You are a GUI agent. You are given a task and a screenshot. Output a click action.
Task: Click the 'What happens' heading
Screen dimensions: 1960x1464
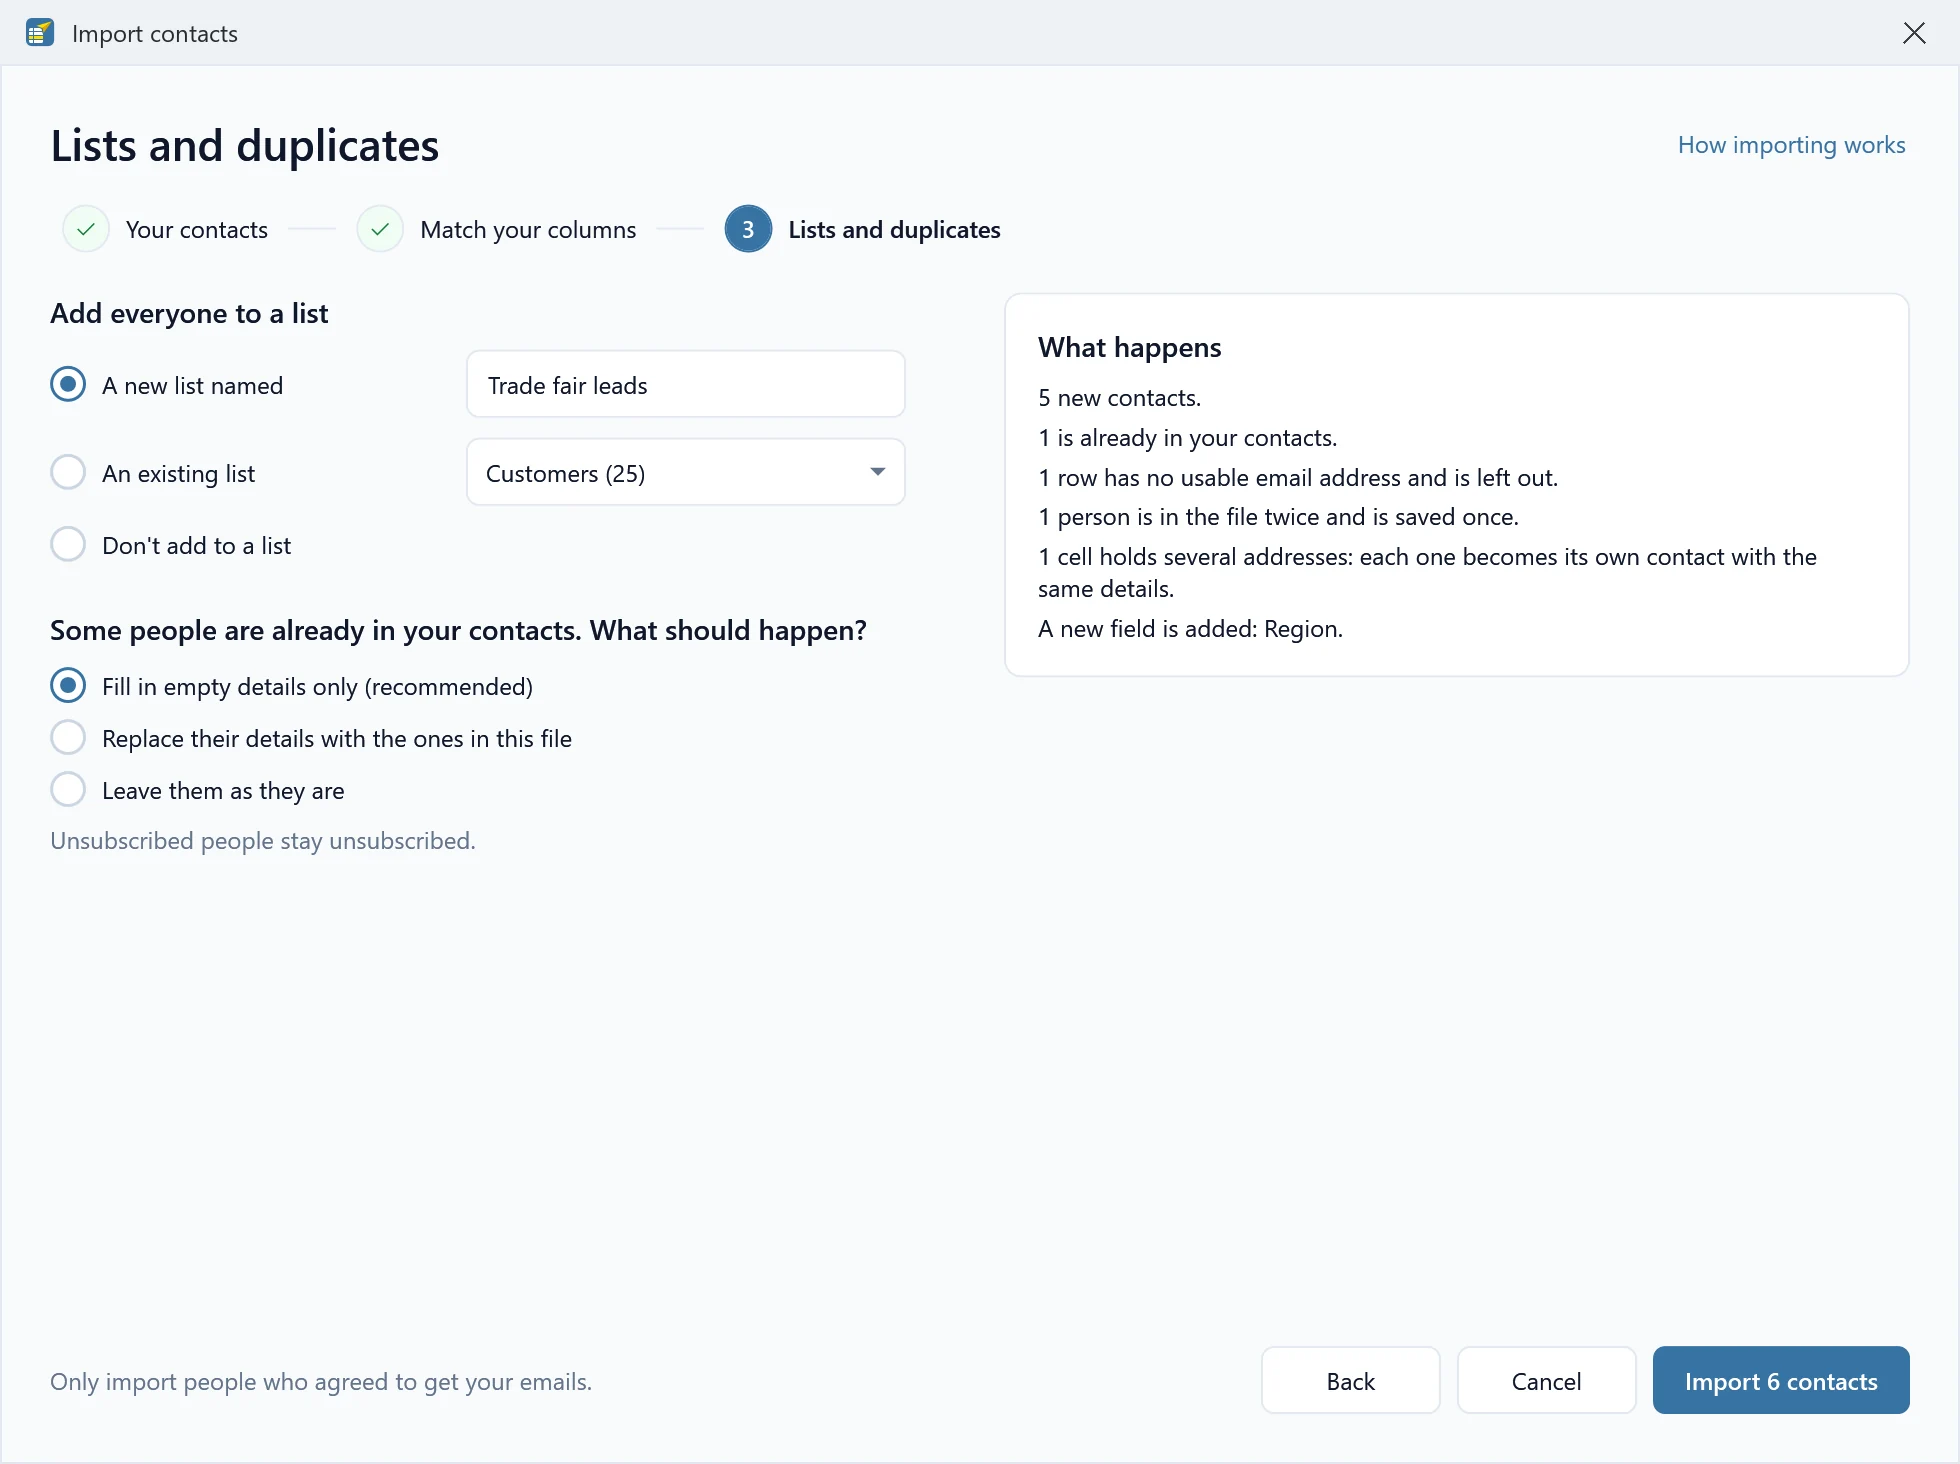(1129, 348)
